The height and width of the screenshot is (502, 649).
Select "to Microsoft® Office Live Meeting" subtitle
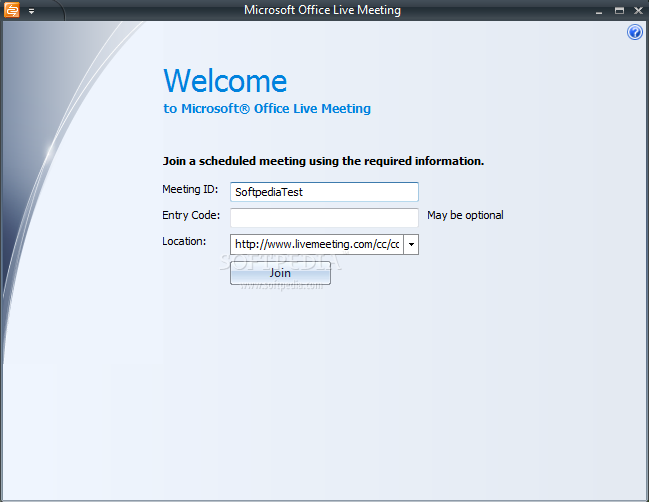tap(267, 108)
